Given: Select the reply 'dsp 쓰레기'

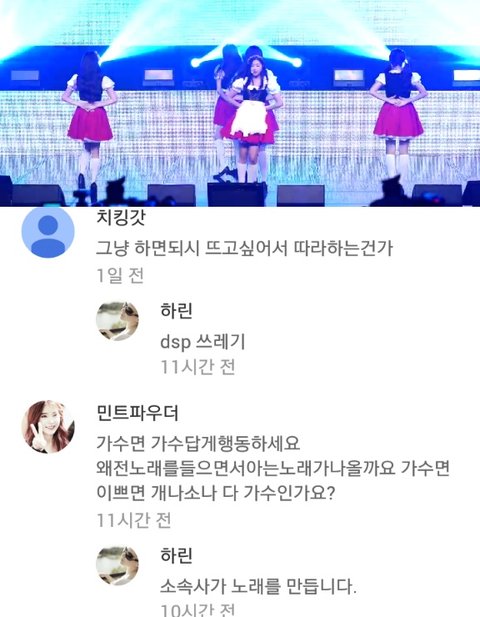Looking at the screenshot, I should point(203,342).
